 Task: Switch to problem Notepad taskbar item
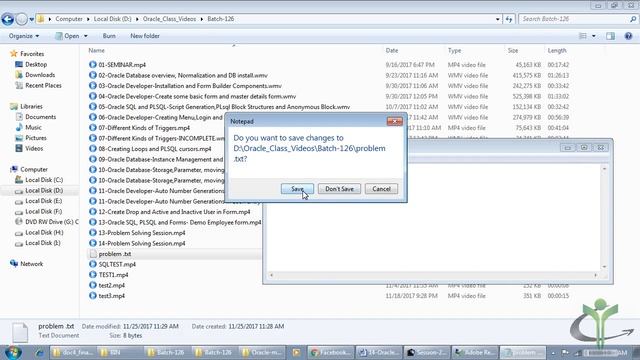click(x=523, y=352)
